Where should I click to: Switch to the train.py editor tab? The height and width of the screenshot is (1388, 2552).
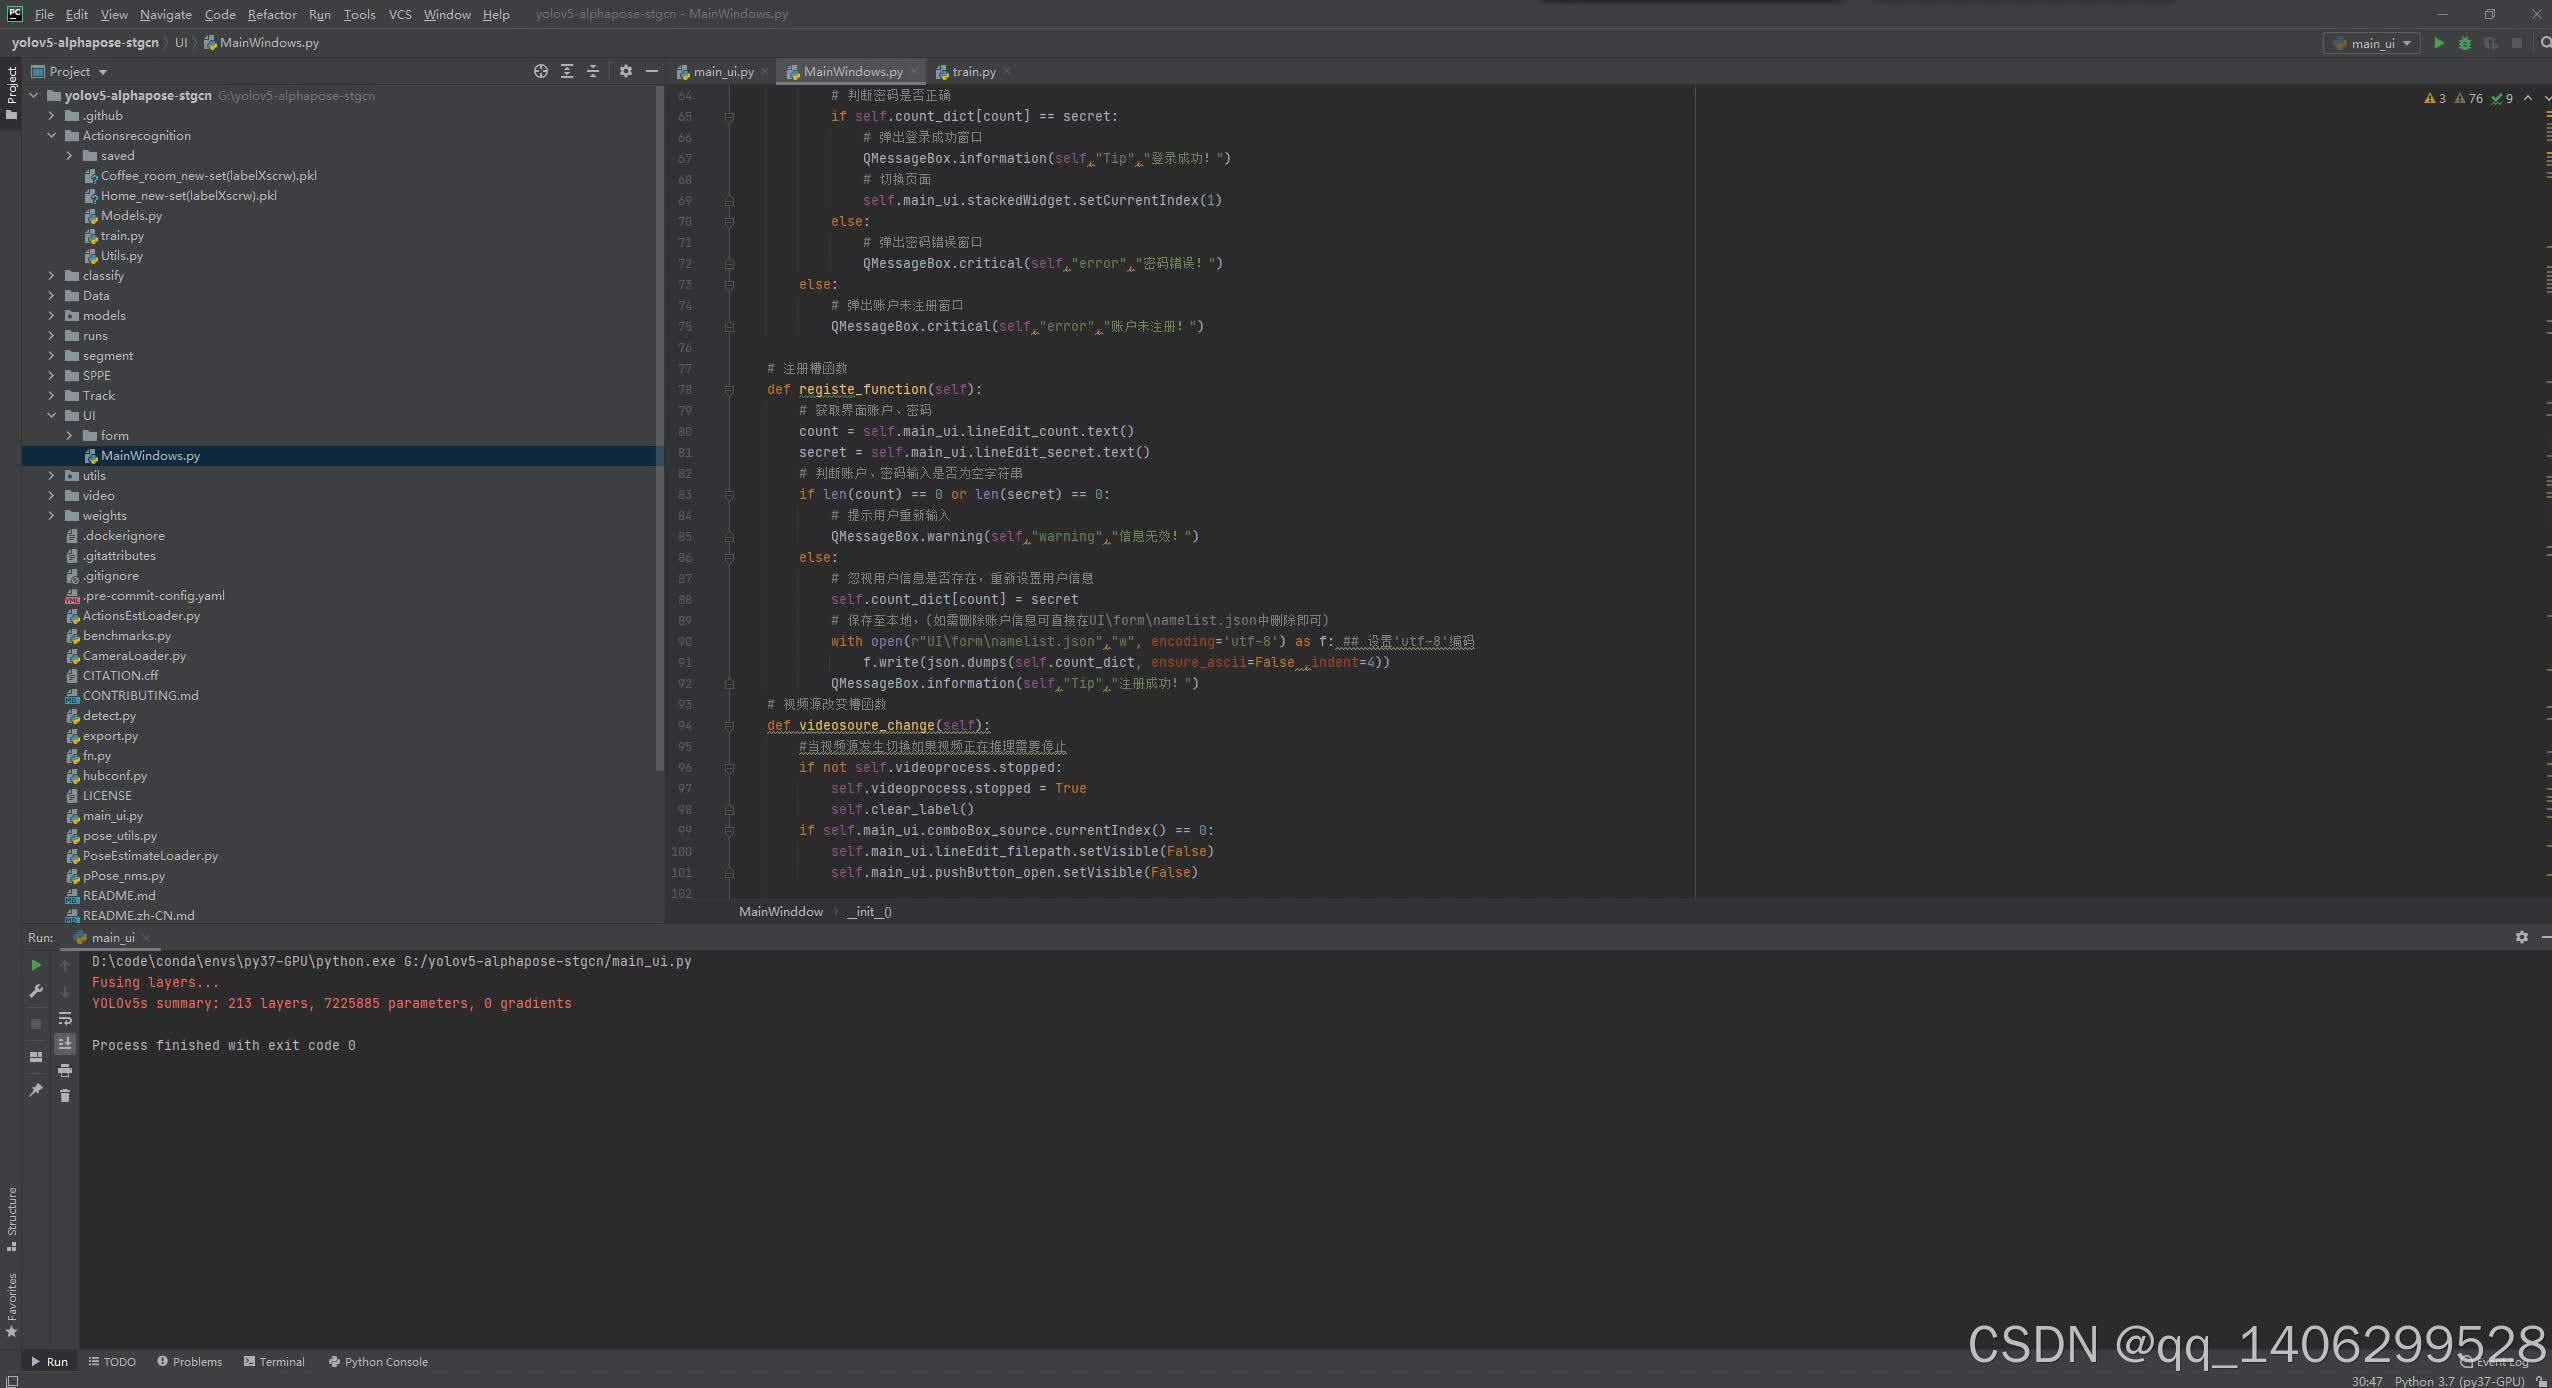972,72
